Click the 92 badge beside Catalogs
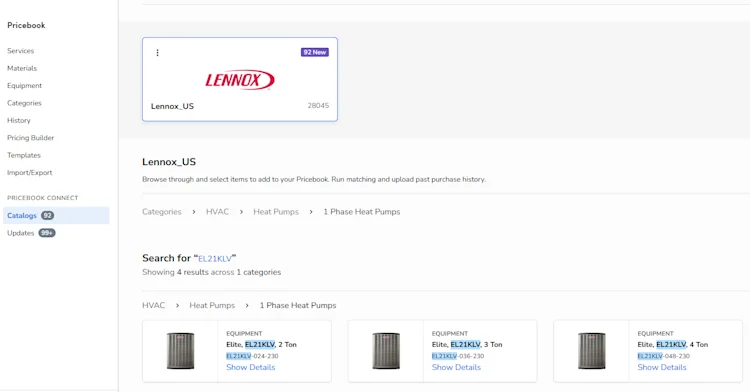The width and height of the screenshot is (750, 392). [47, 216]
